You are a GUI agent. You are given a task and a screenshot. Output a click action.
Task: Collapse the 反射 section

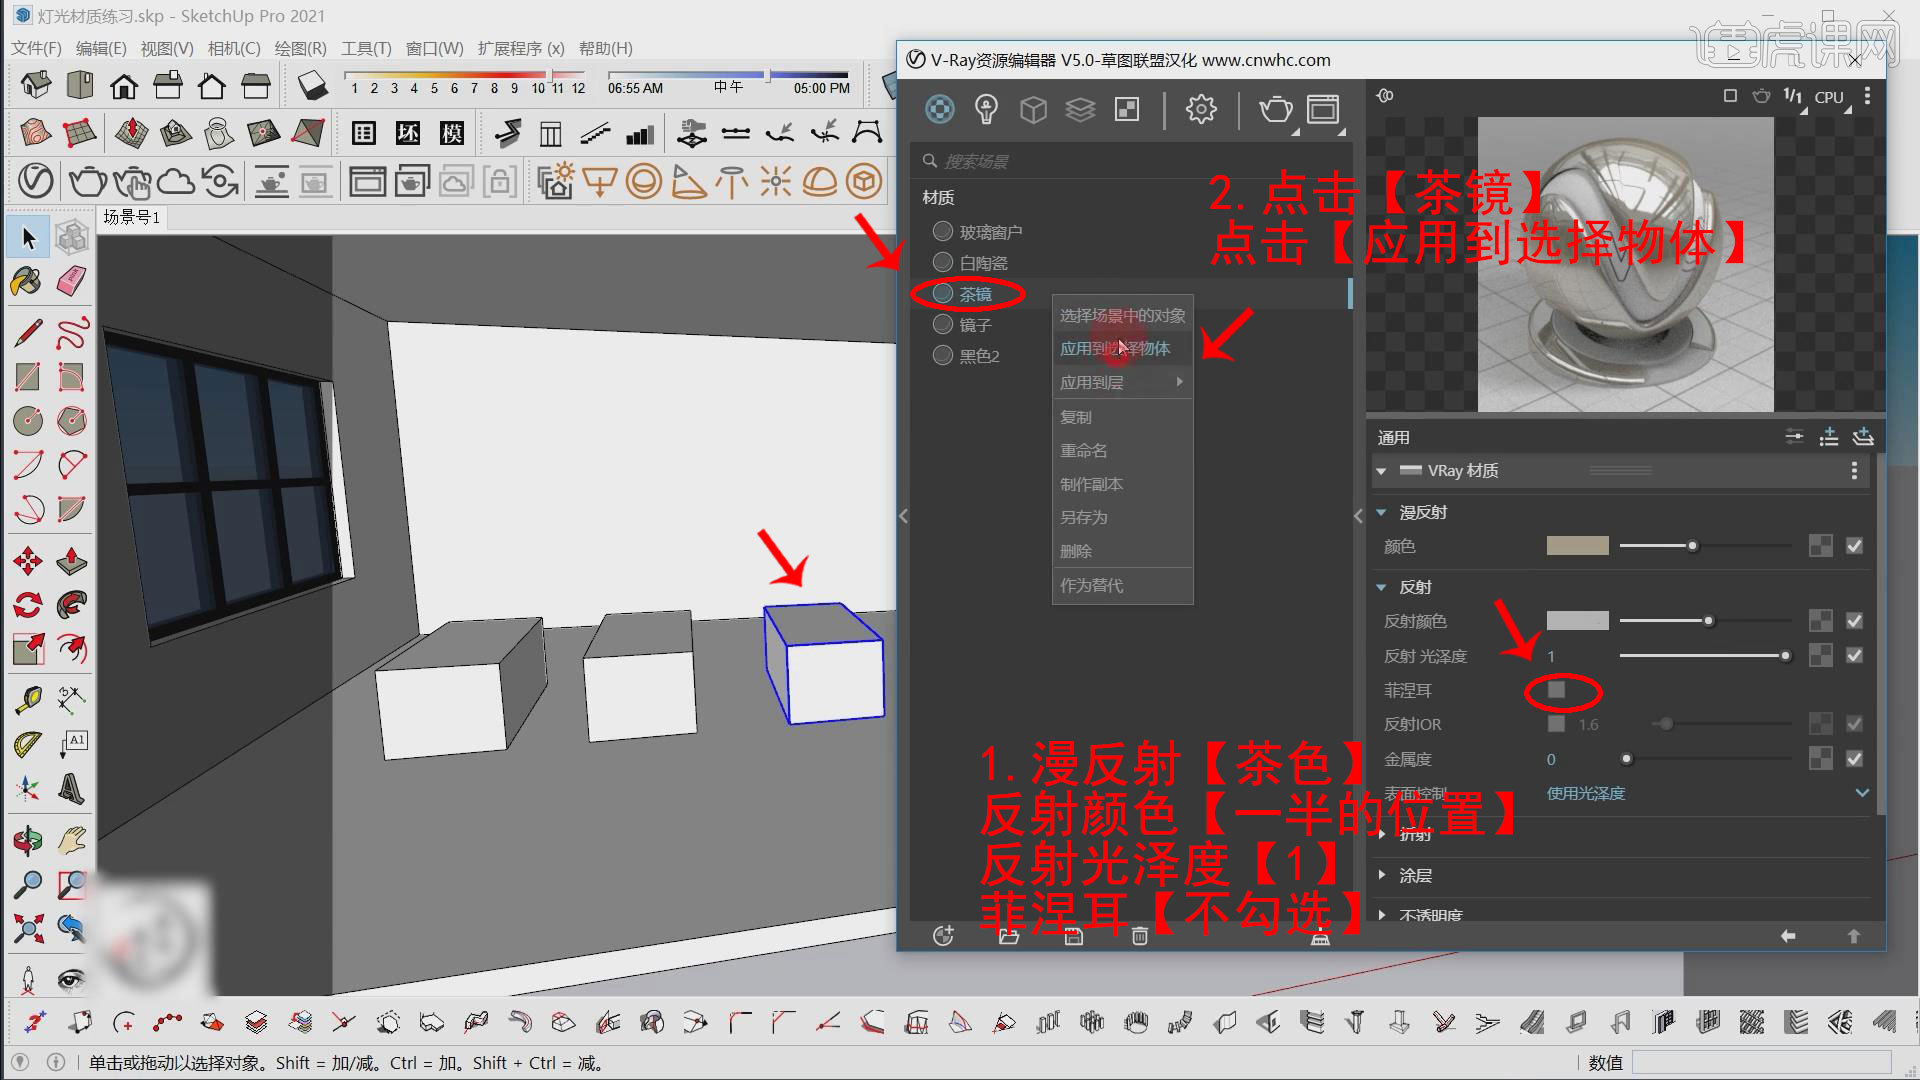[1381, 588]
